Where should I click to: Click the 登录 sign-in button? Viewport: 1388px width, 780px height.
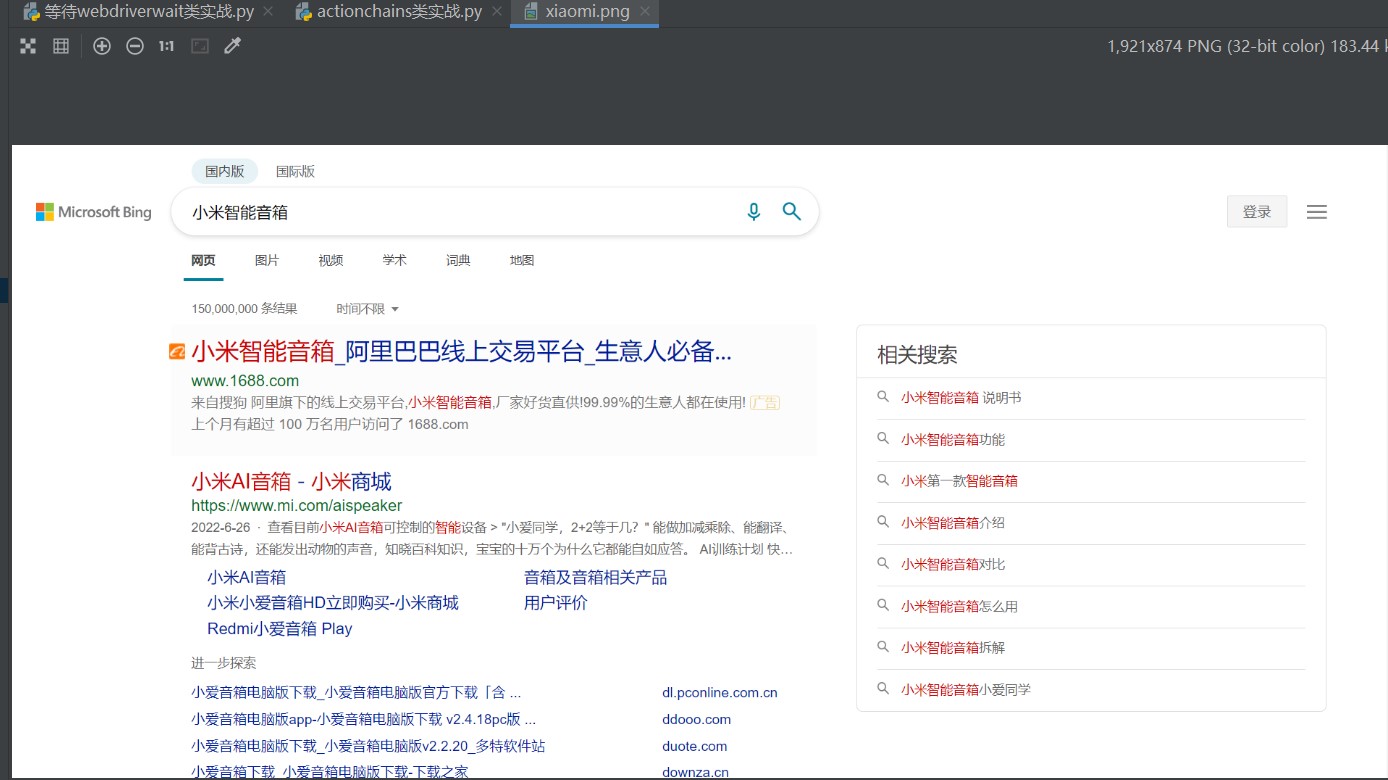tap(1257, 212)
